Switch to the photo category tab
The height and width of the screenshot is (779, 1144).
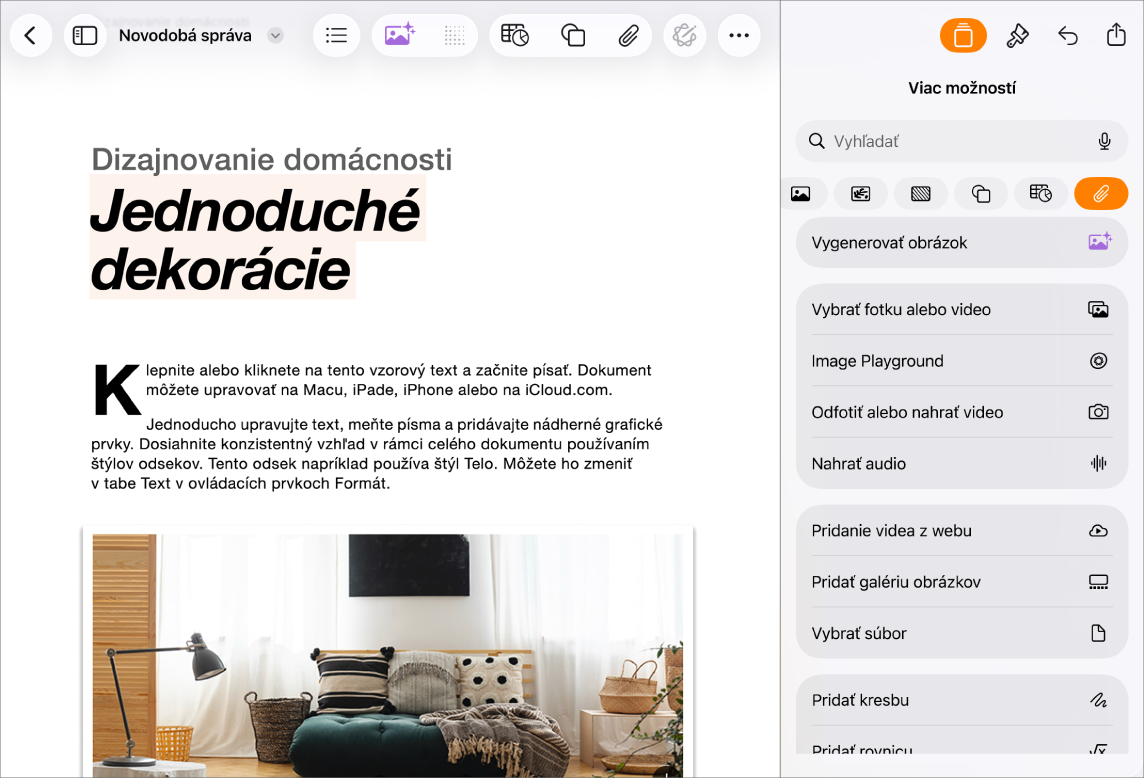click(x=801, y=194)
